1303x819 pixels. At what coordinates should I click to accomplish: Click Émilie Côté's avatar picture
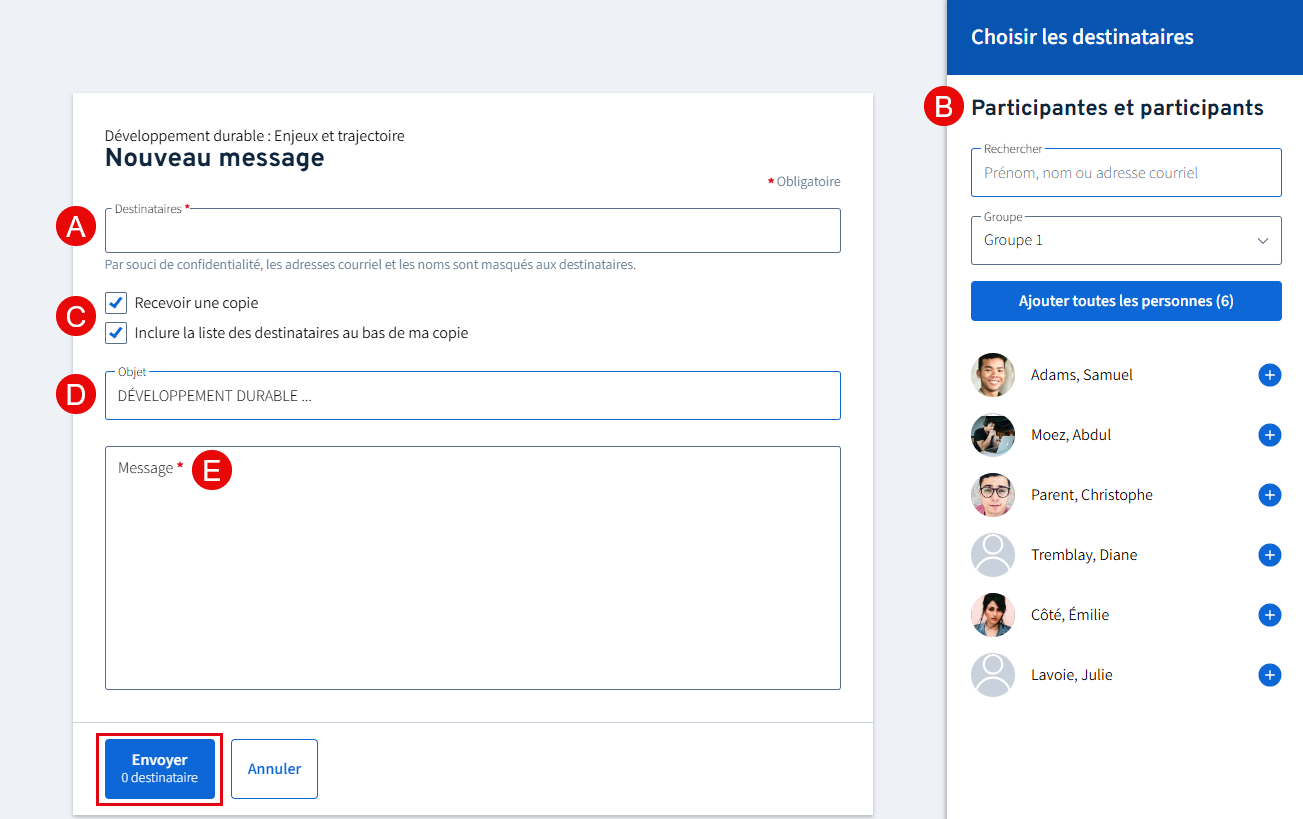[x=992, y=615]
